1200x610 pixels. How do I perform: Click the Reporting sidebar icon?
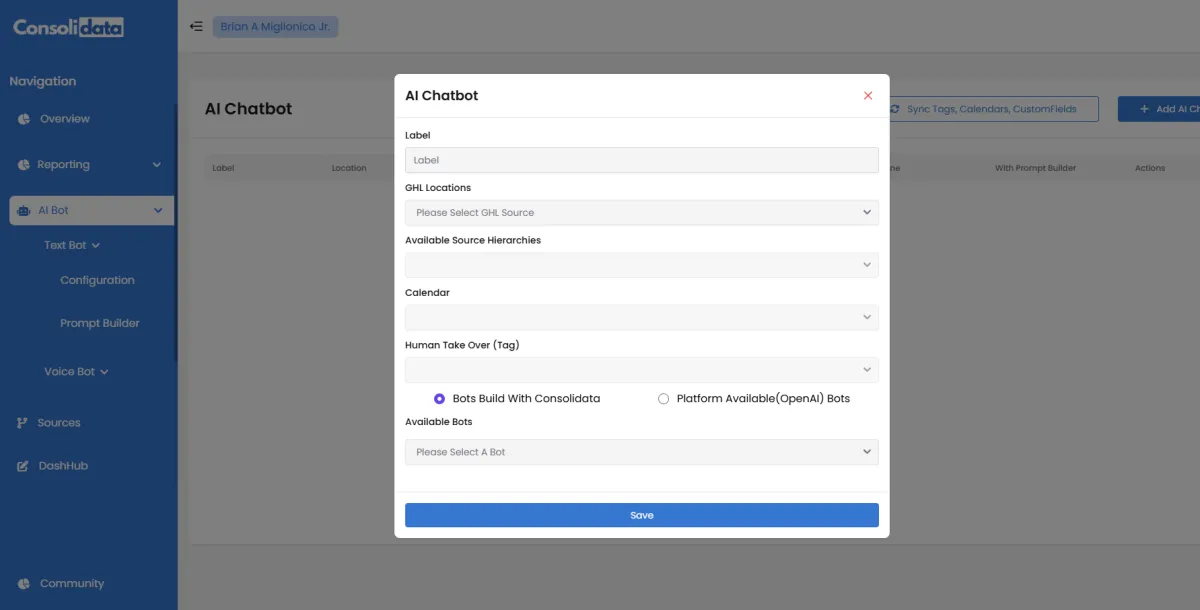coord(24,165)
